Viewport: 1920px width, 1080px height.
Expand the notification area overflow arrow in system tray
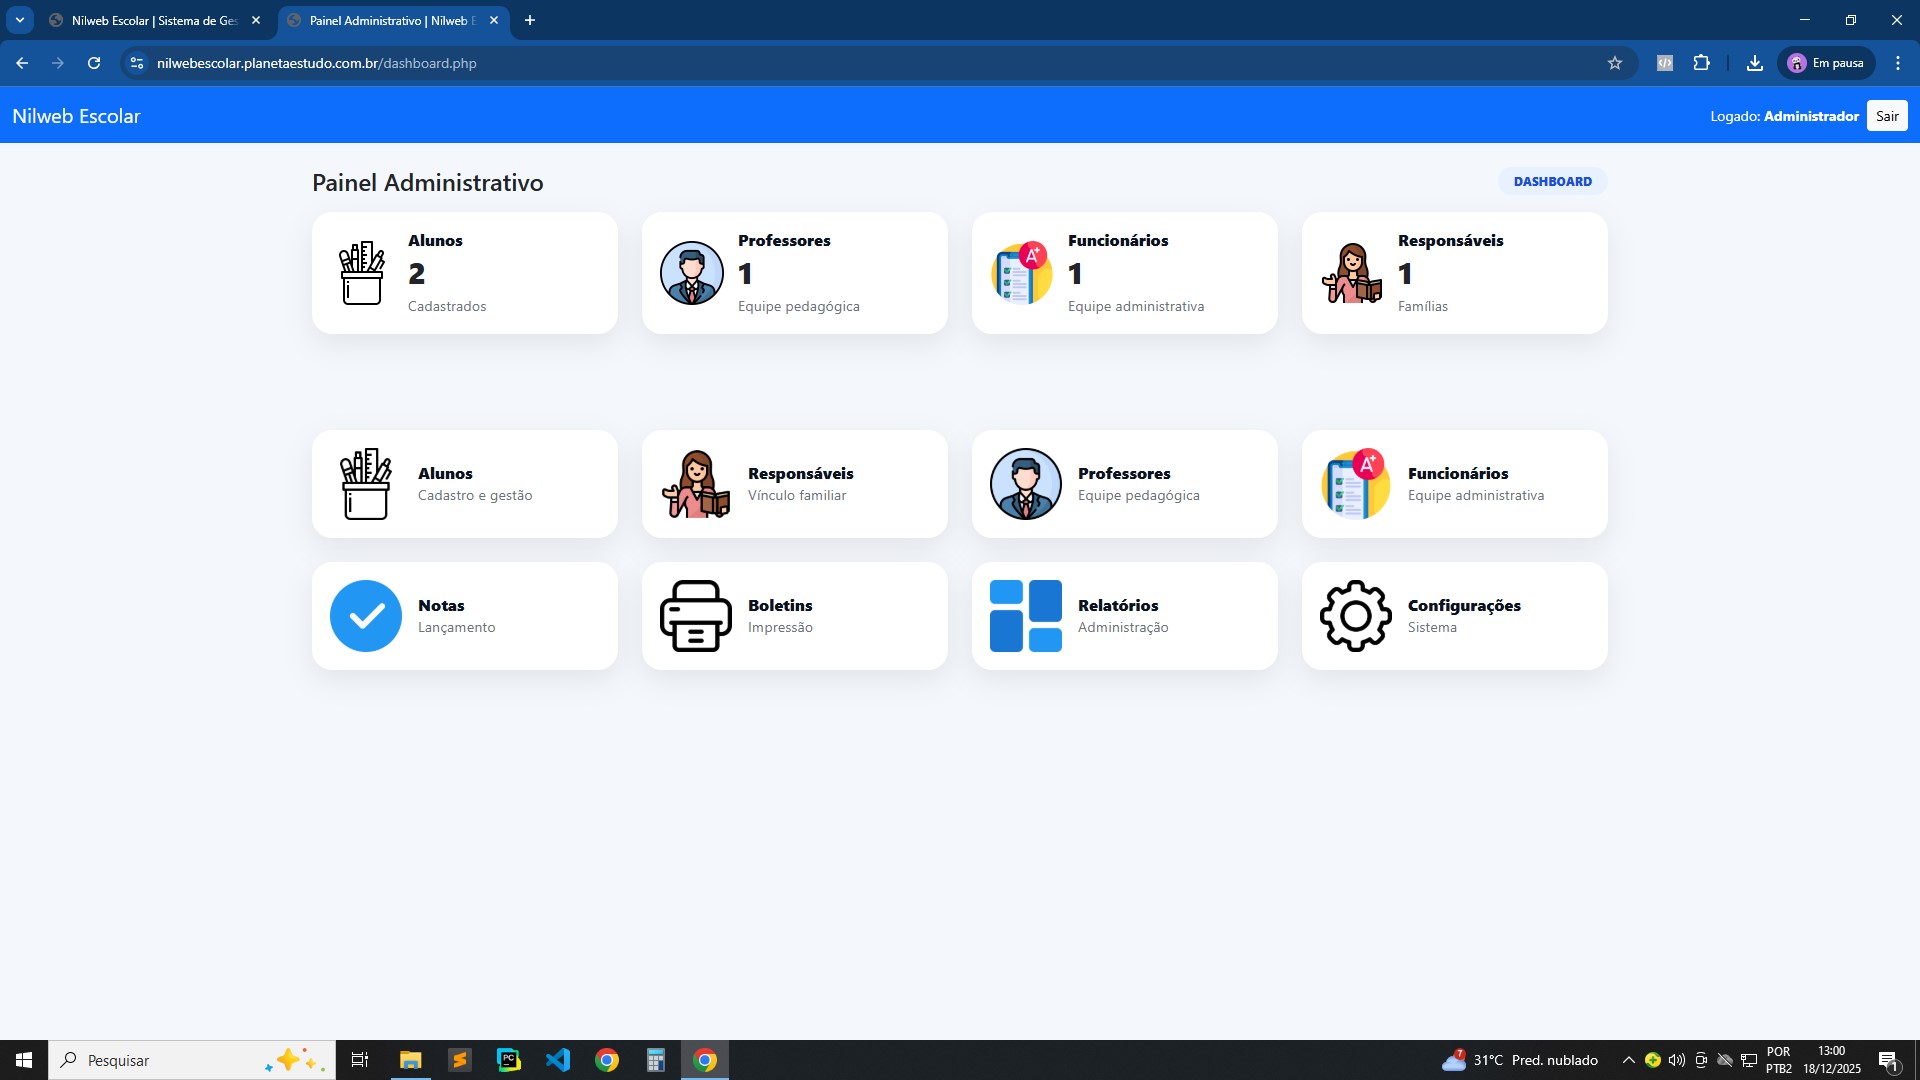point(1628,1059)
